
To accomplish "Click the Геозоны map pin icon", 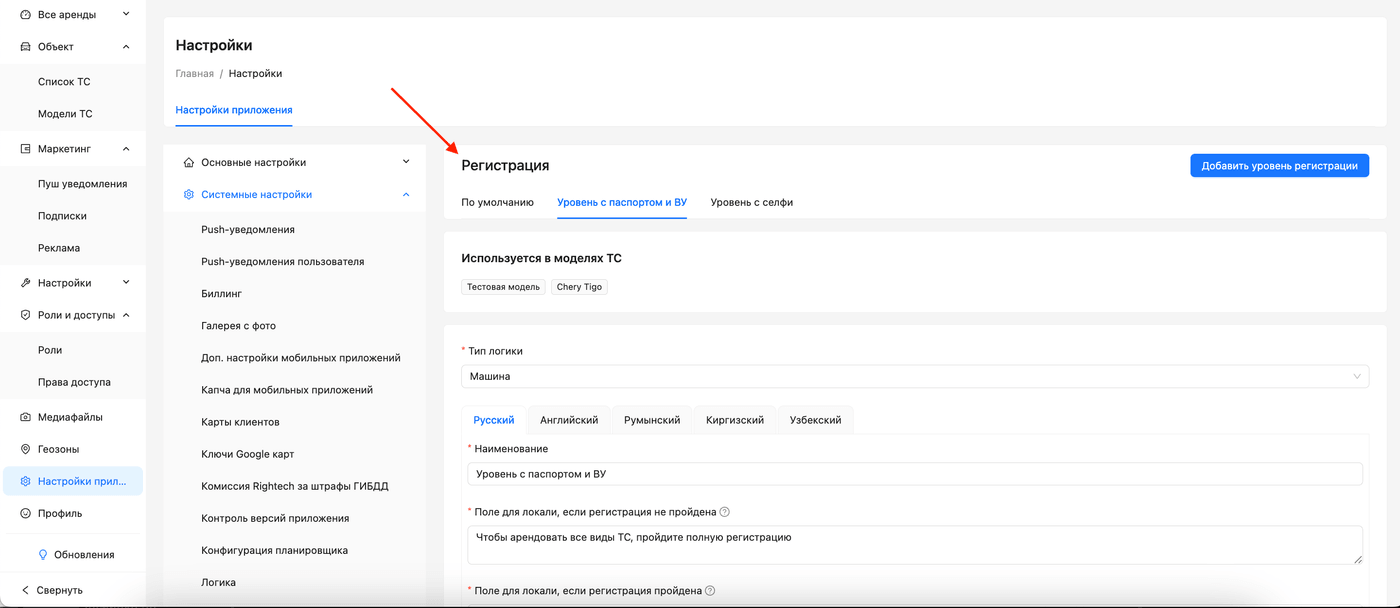I will pyautogui.click(x=26, y=449).
